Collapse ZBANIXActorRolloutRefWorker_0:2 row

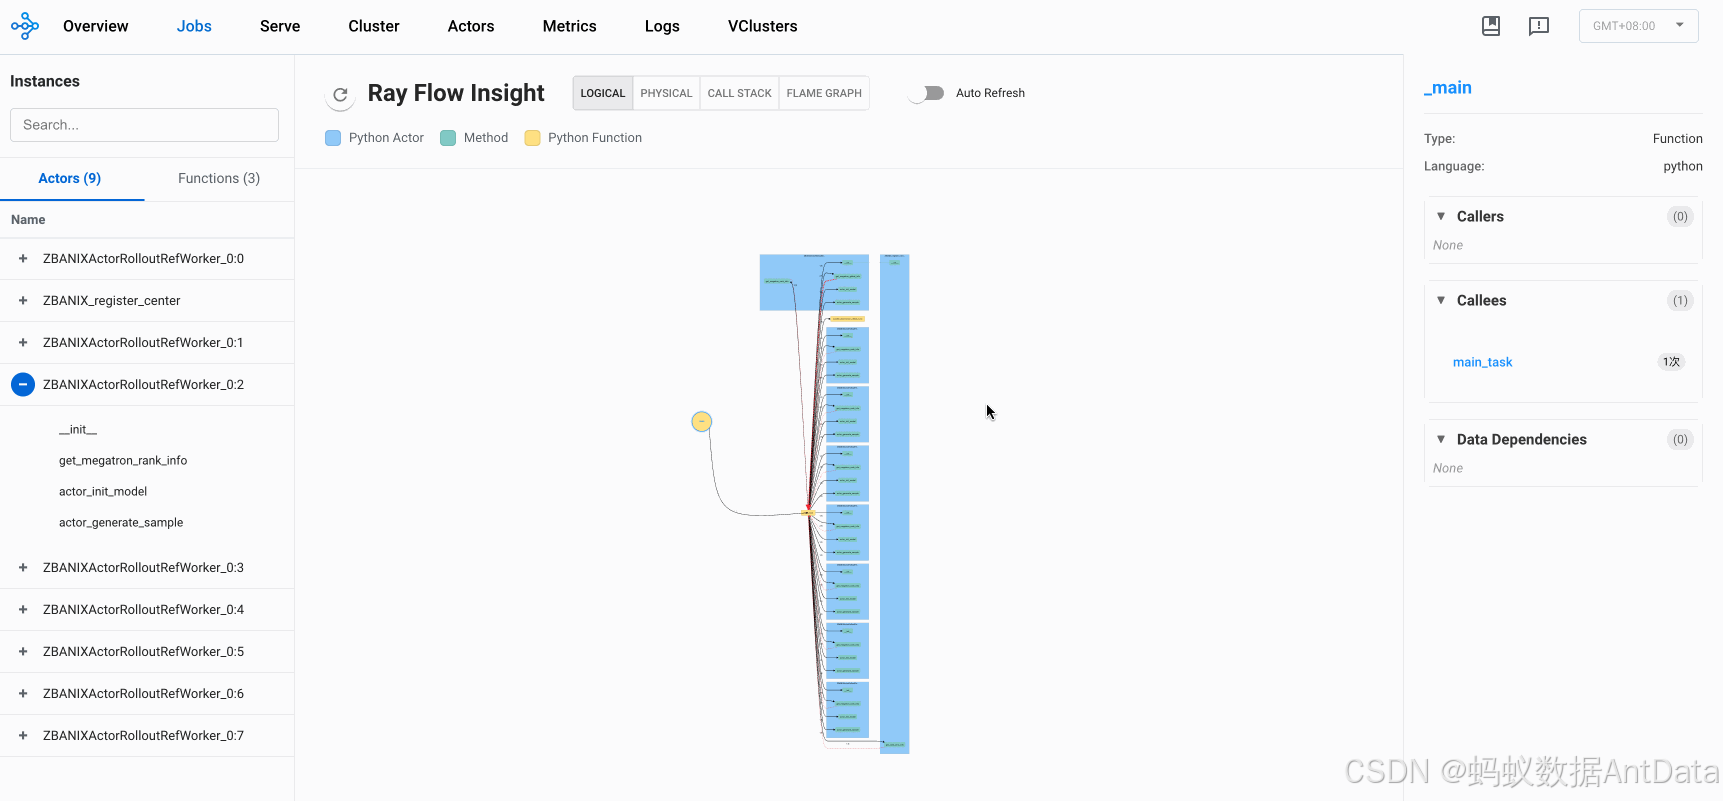coord(23,385)
